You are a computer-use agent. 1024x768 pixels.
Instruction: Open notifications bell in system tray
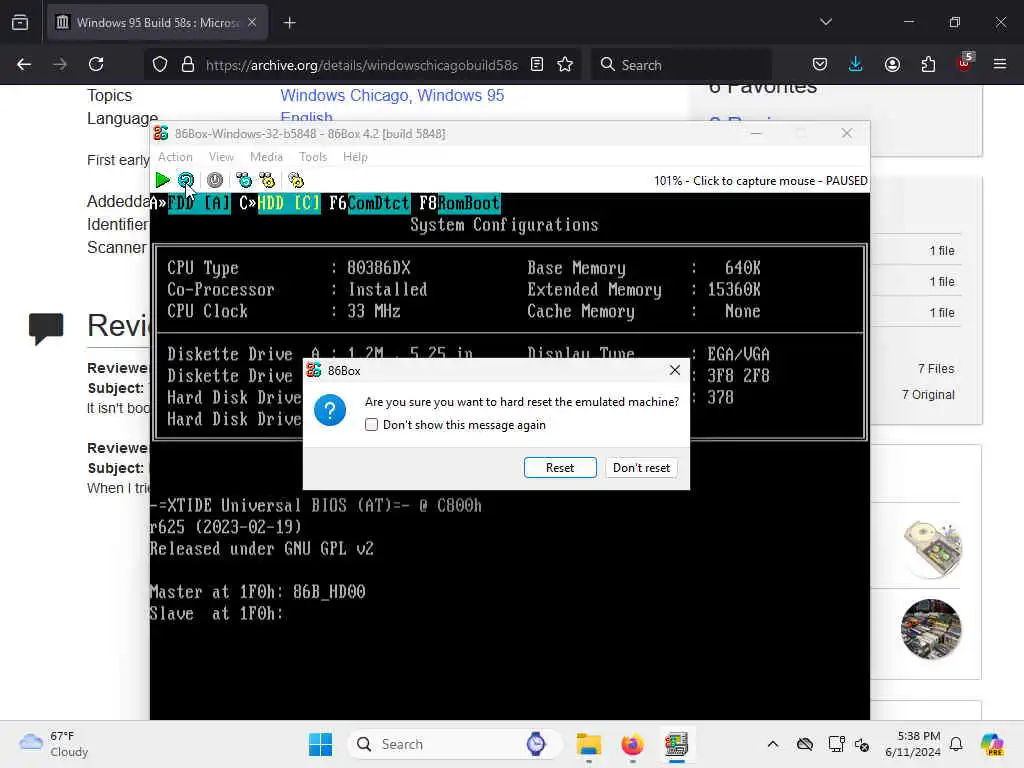coord(956,744)
